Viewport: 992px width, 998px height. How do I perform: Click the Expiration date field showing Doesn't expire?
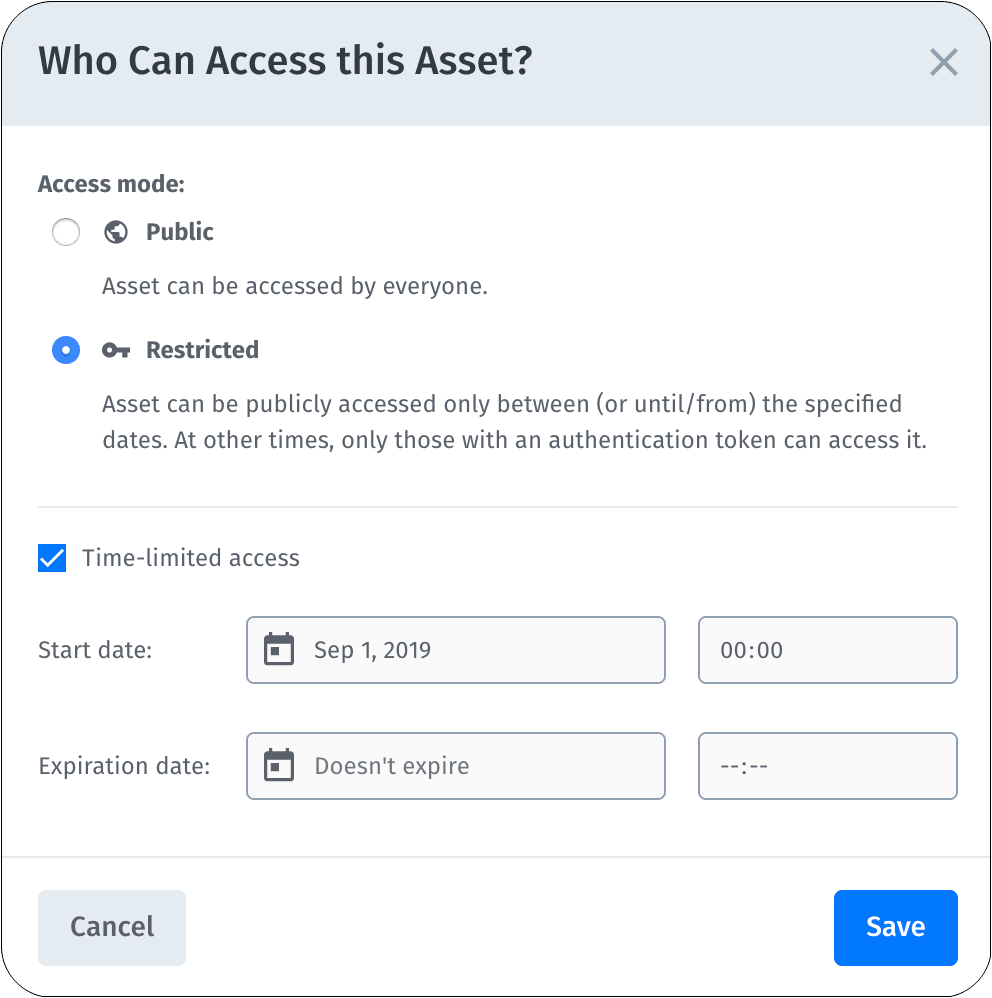(455, 766)
